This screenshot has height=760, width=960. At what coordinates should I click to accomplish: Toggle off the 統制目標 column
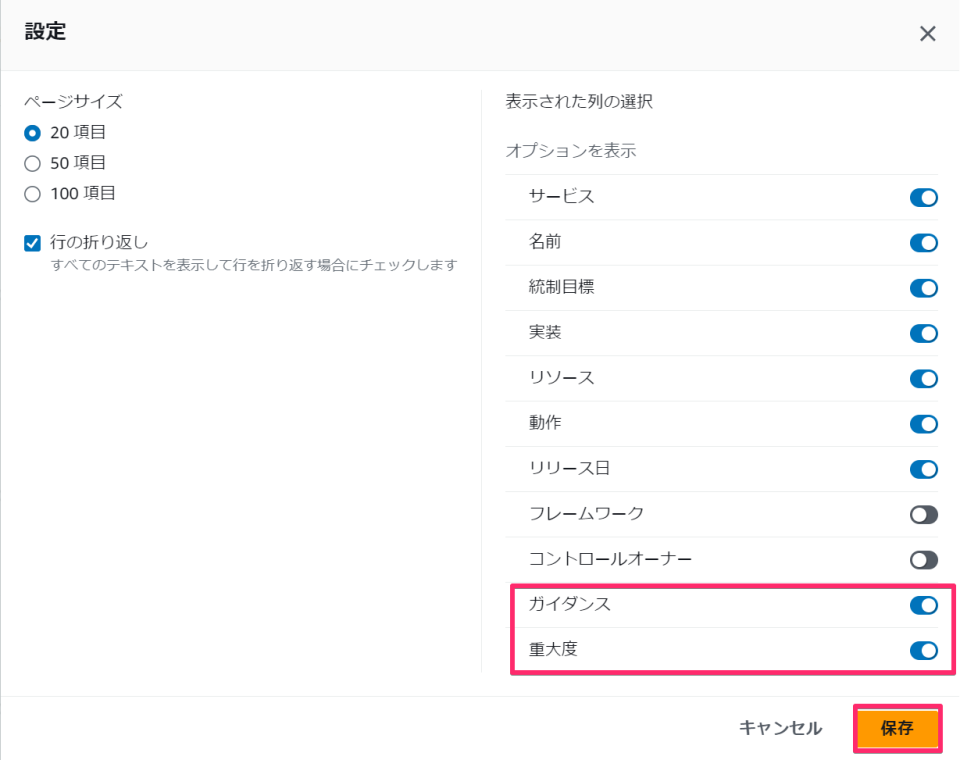tap(923, 288)
